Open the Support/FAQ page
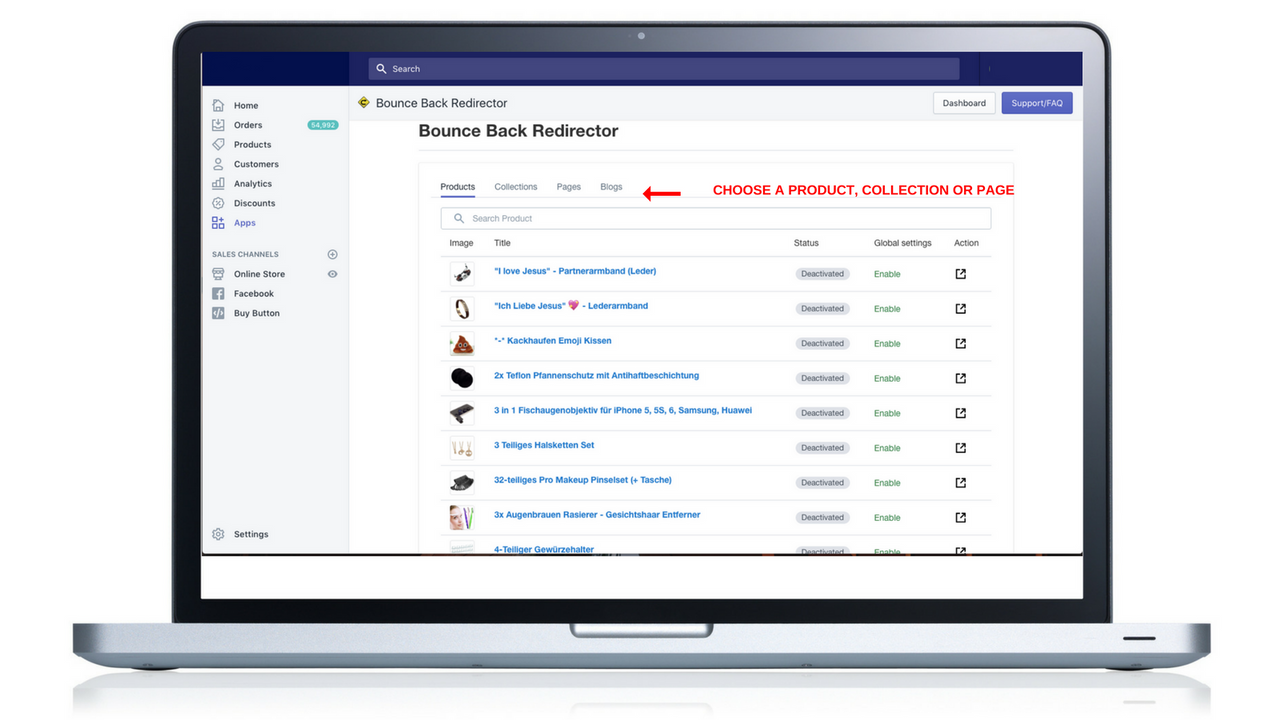 (x=1036, y=102)
